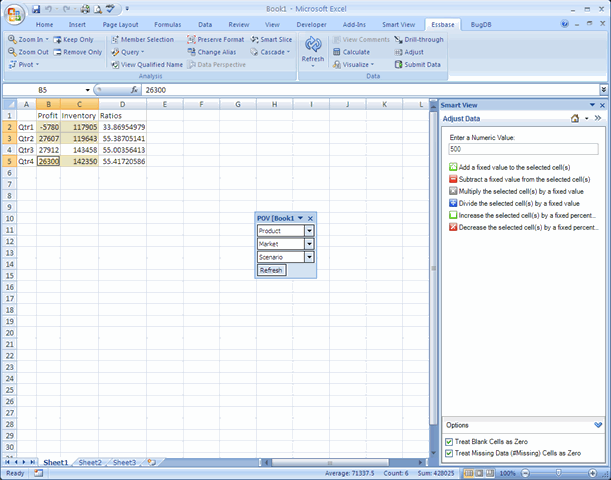Screen dimensions: 611x480
Task: Click the Refresh button in the POV toolbar
Action: click(x=271, y=270)
